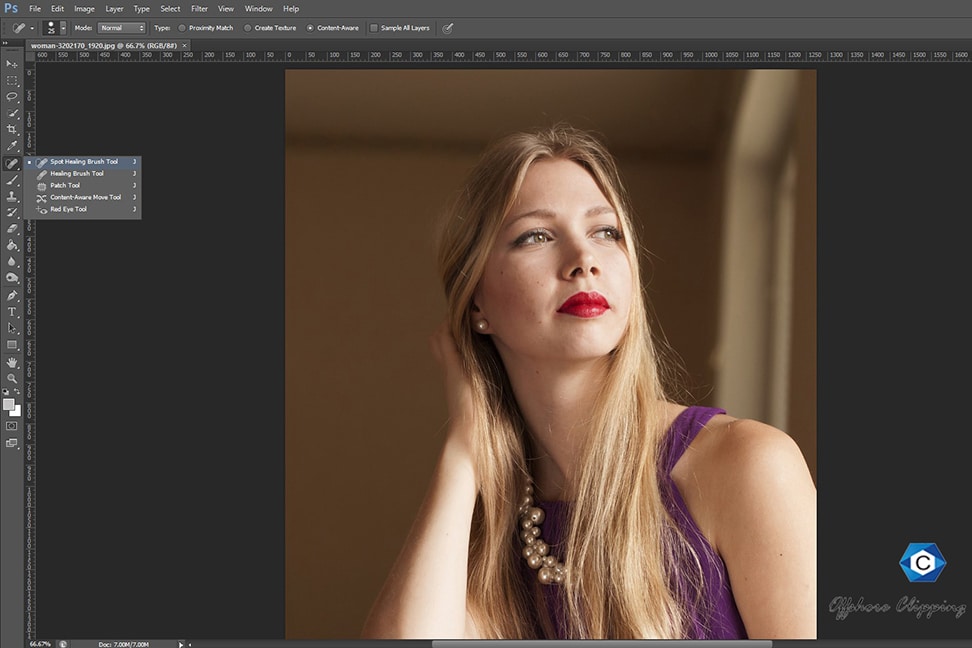
Task: Choose the Eraser tool
Action: pyautogui.click(x=12, y=229)
